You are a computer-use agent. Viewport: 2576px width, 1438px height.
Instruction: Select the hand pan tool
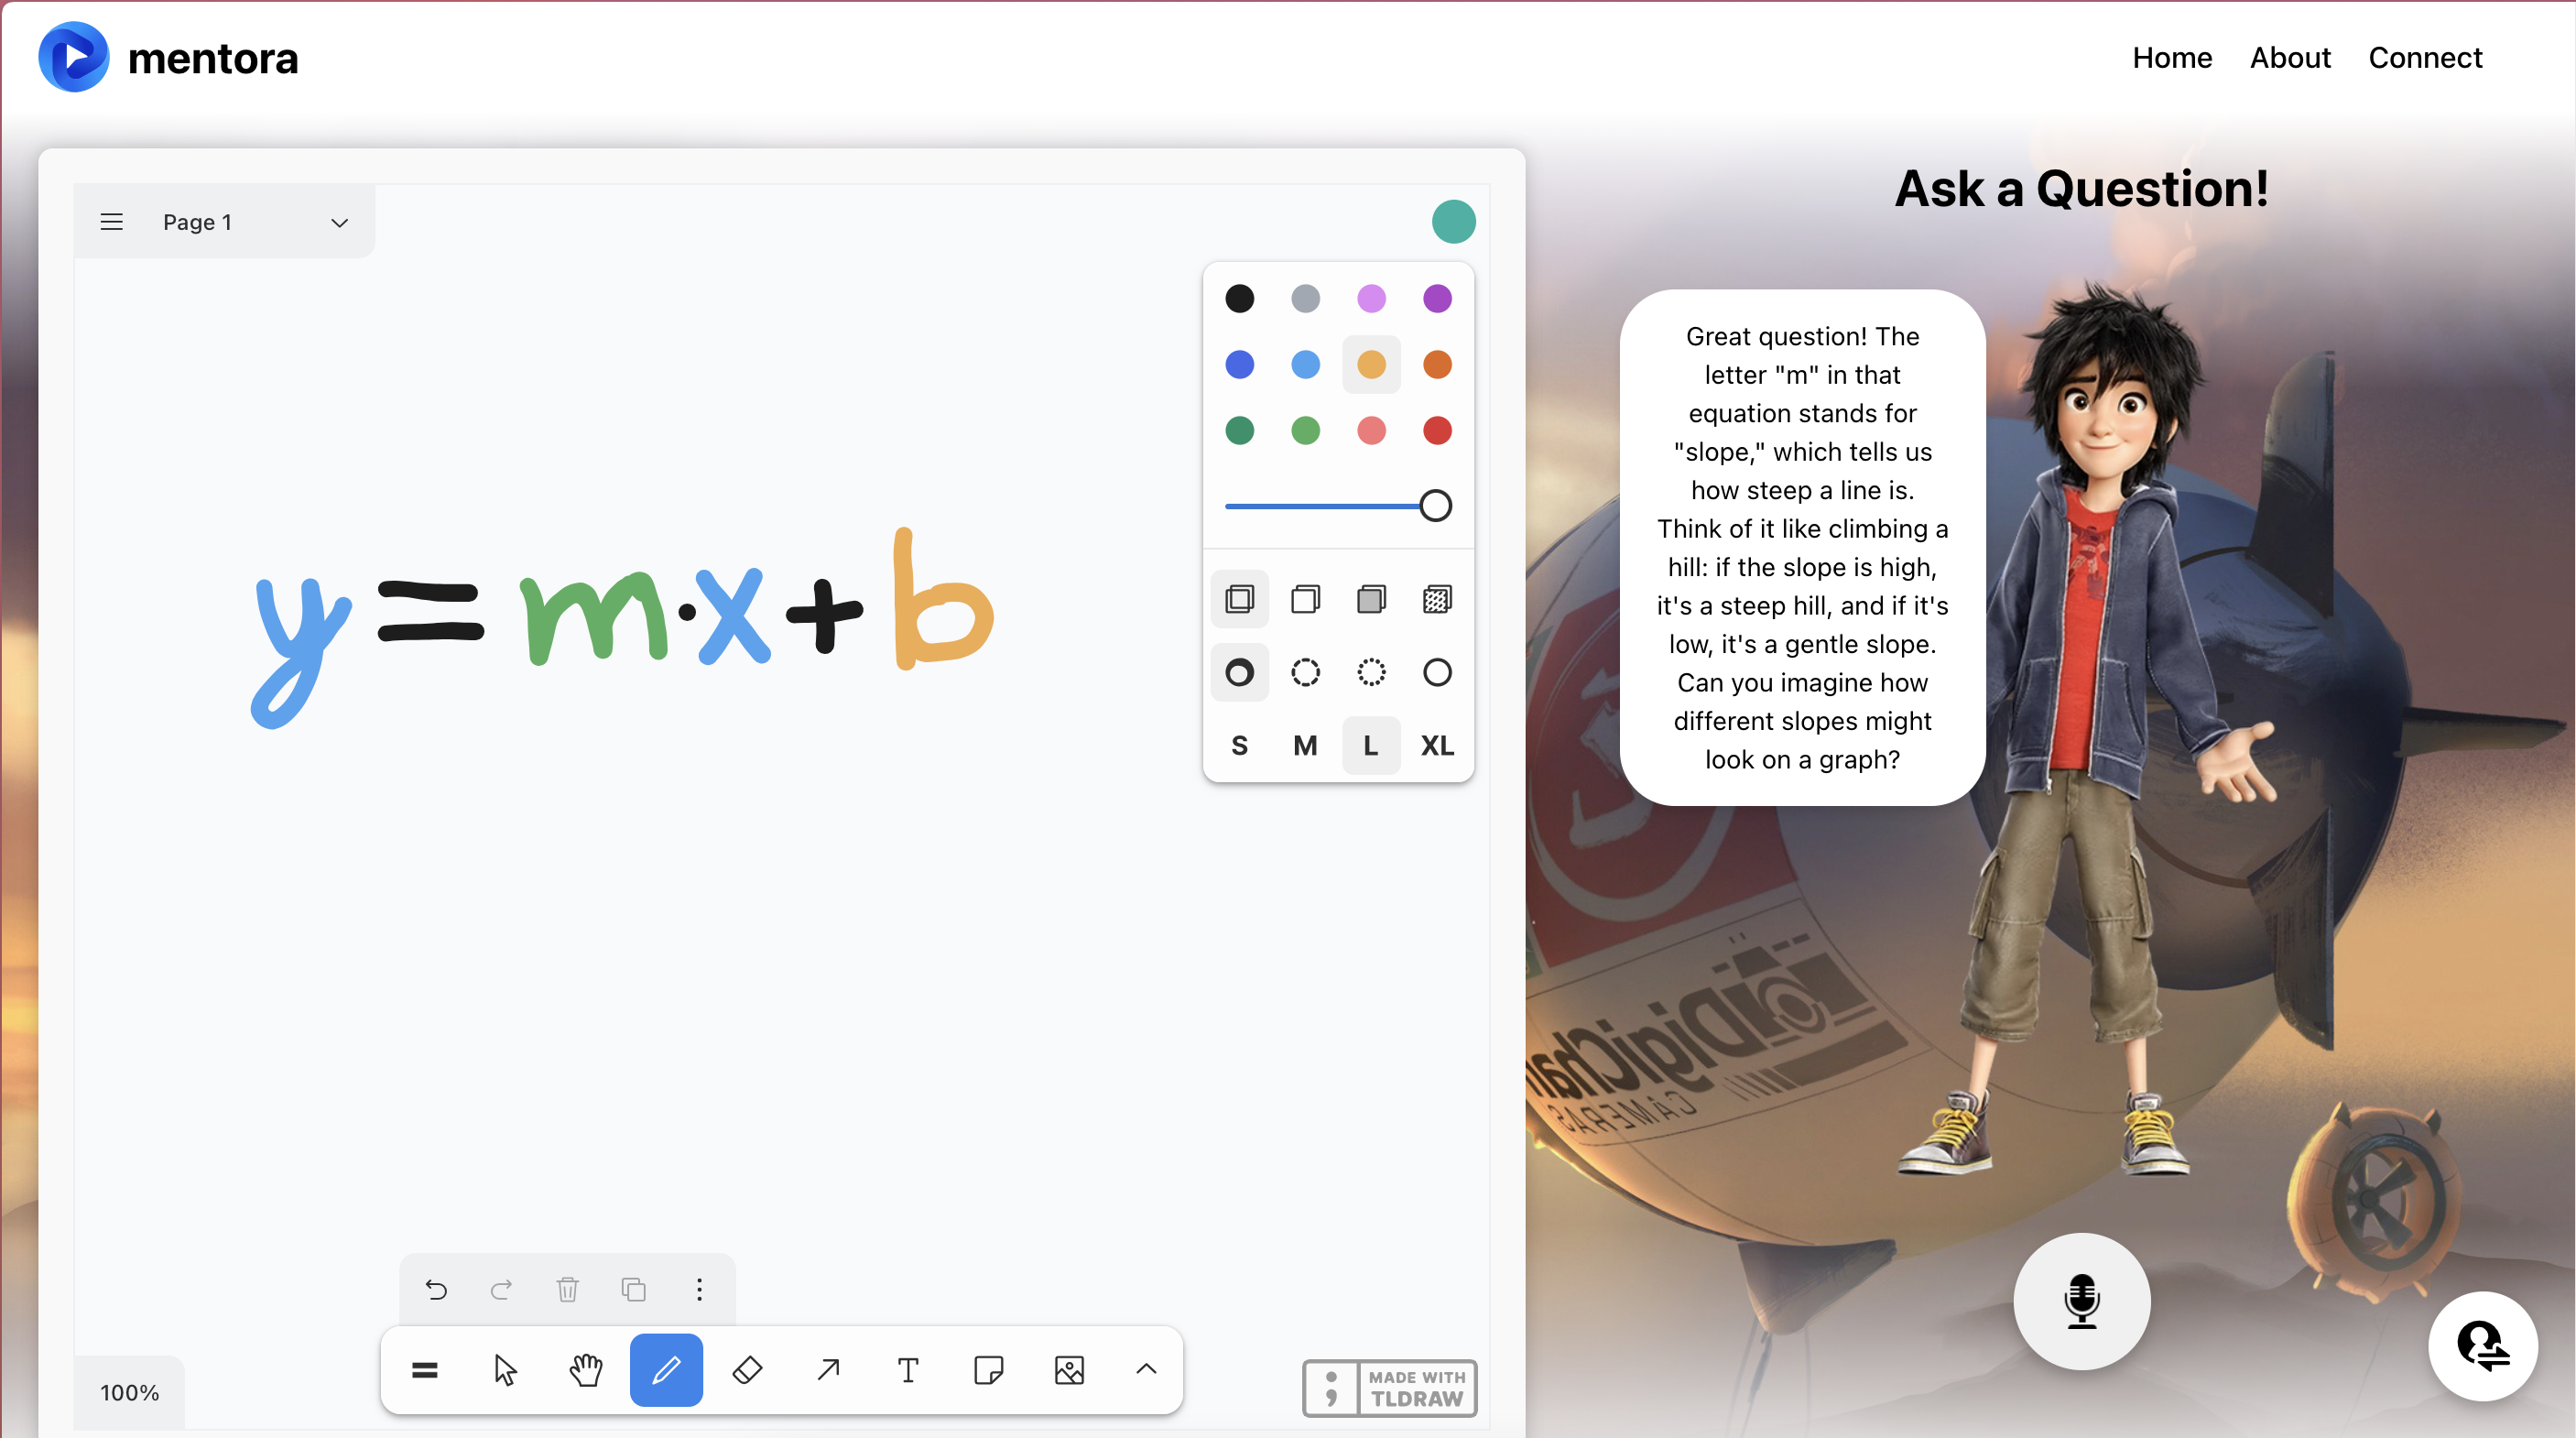click(586, 1370)
